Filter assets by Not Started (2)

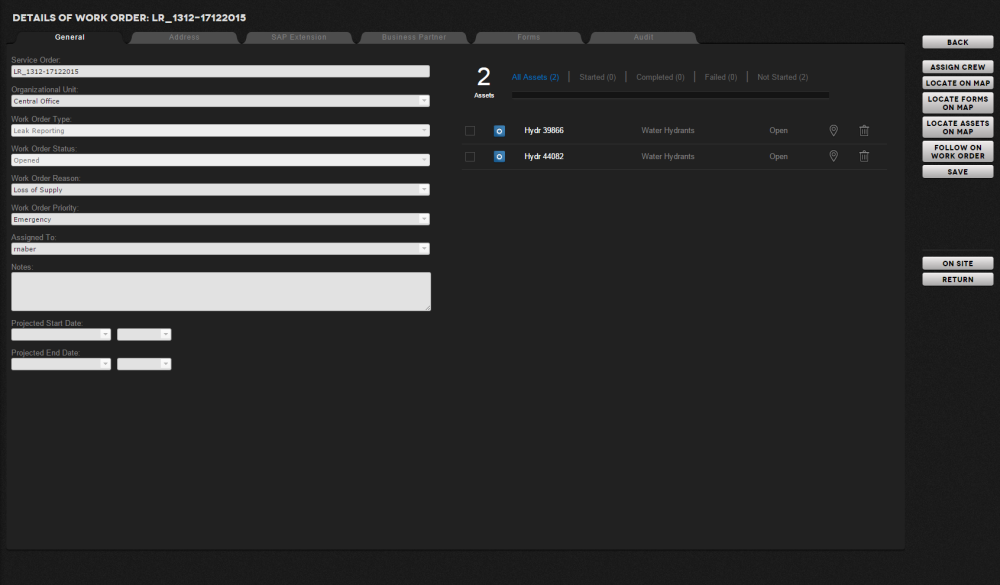point(782,77)
